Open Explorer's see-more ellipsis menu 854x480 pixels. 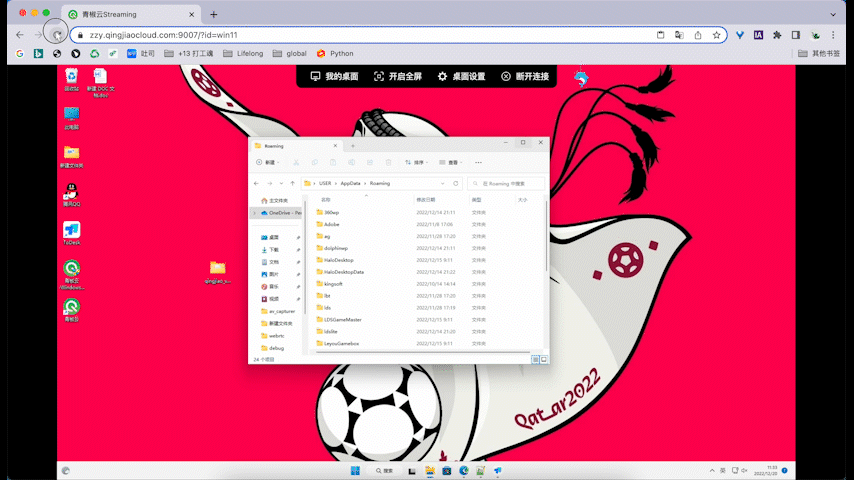(478, 162)
